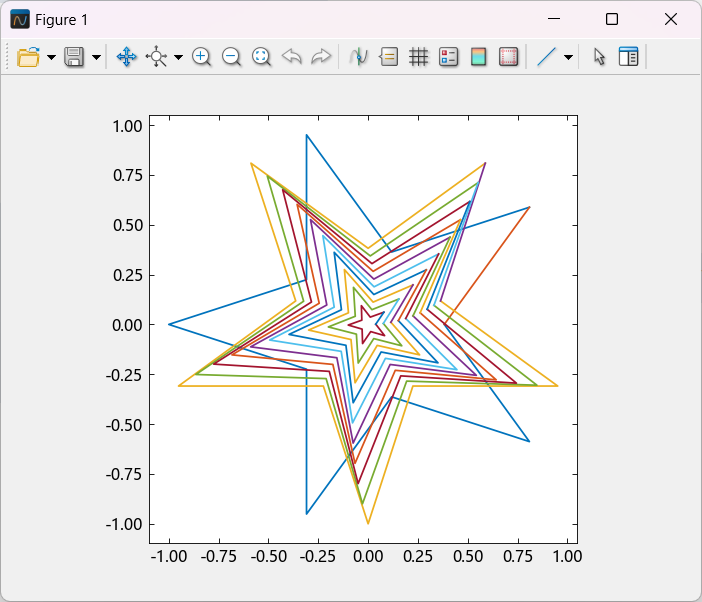Click the x-axis label -0.50
Image resolution: width=702 pixels, height=602 pixels.
pos(269,556)
